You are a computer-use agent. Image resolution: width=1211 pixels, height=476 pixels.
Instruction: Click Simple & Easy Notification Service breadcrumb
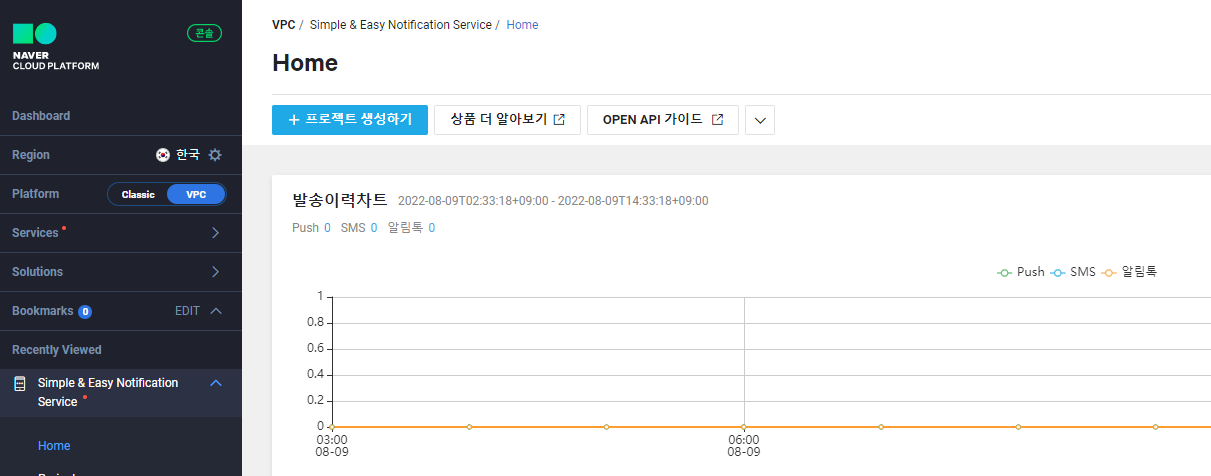(401, 24)
